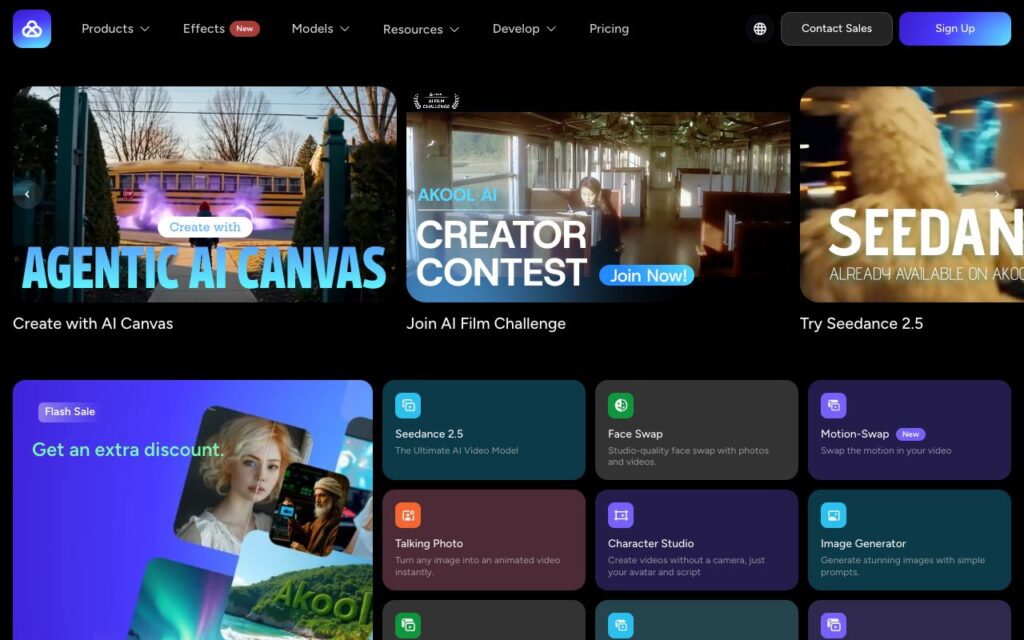Viewport: 1024px width, 640px height.
Task: Click the 'Create with' banner pill
Action: pyautogui.click(x=205, y=227)
